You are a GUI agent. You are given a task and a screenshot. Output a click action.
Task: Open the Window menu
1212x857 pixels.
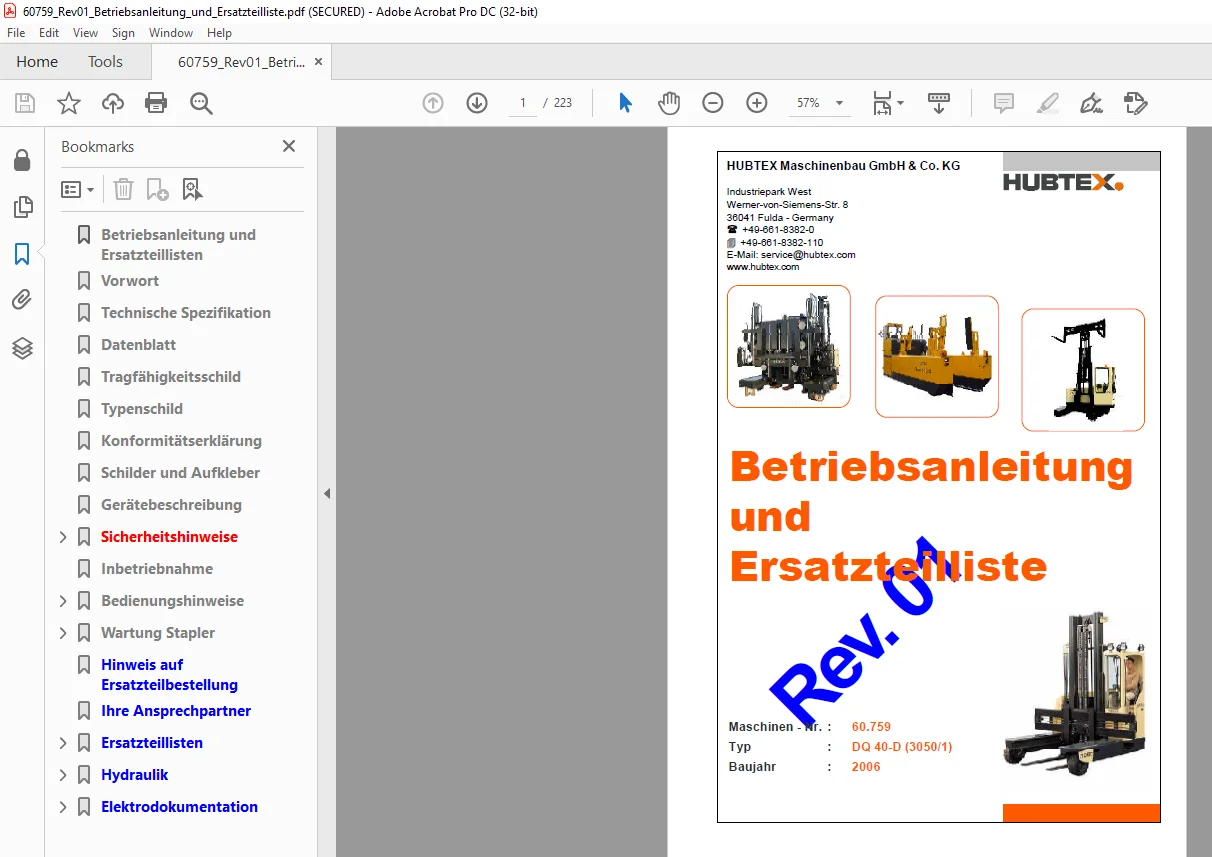pos(171,33)
